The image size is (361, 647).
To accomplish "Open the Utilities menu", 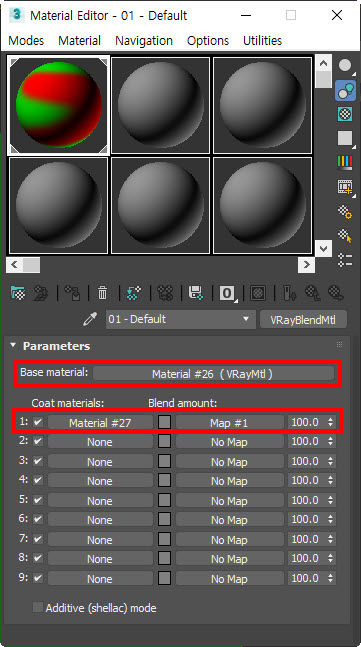I will click(x=262, y=40).
